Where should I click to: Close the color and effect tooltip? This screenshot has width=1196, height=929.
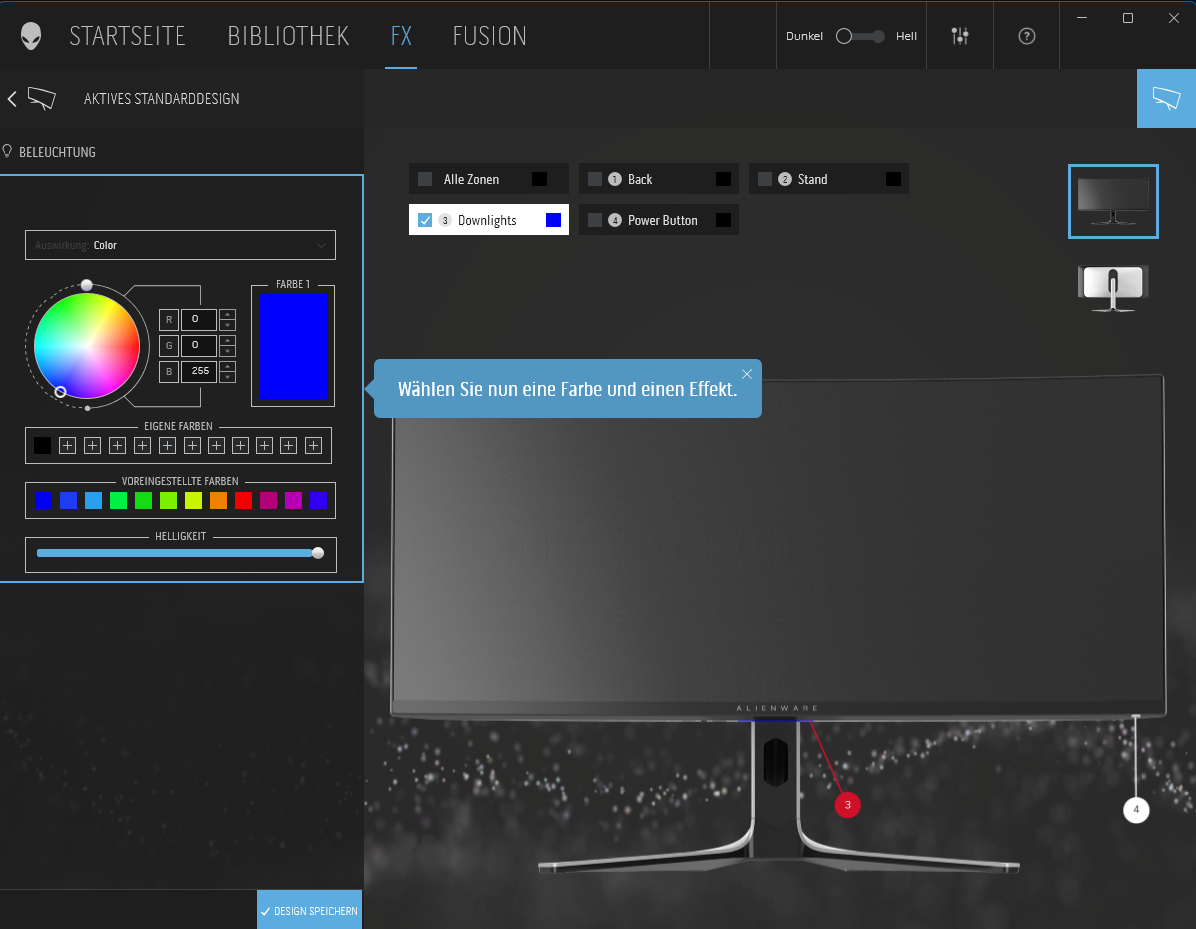coord(747,374)
